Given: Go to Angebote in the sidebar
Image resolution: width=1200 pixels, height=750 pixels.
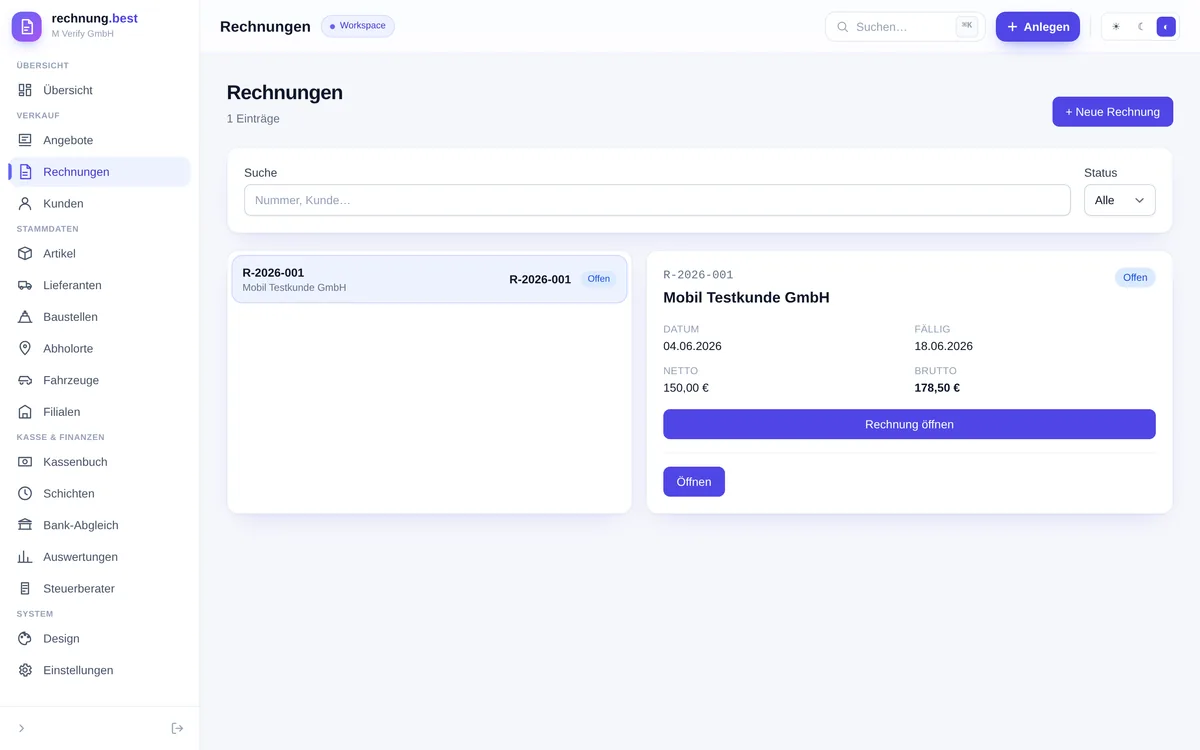Looking at the screenshot, I should [x=99, y=140].
